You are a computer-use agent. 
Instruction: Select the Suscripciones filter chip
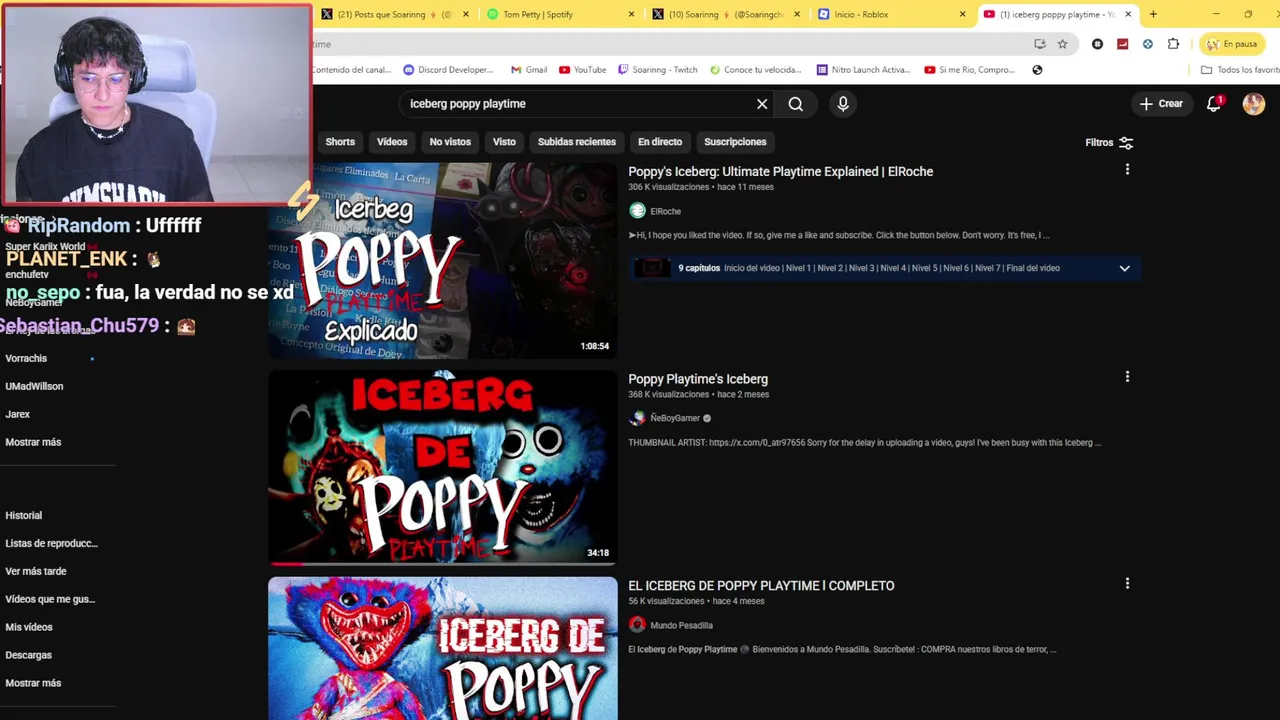pyautogui.click(x=735, y=142)
